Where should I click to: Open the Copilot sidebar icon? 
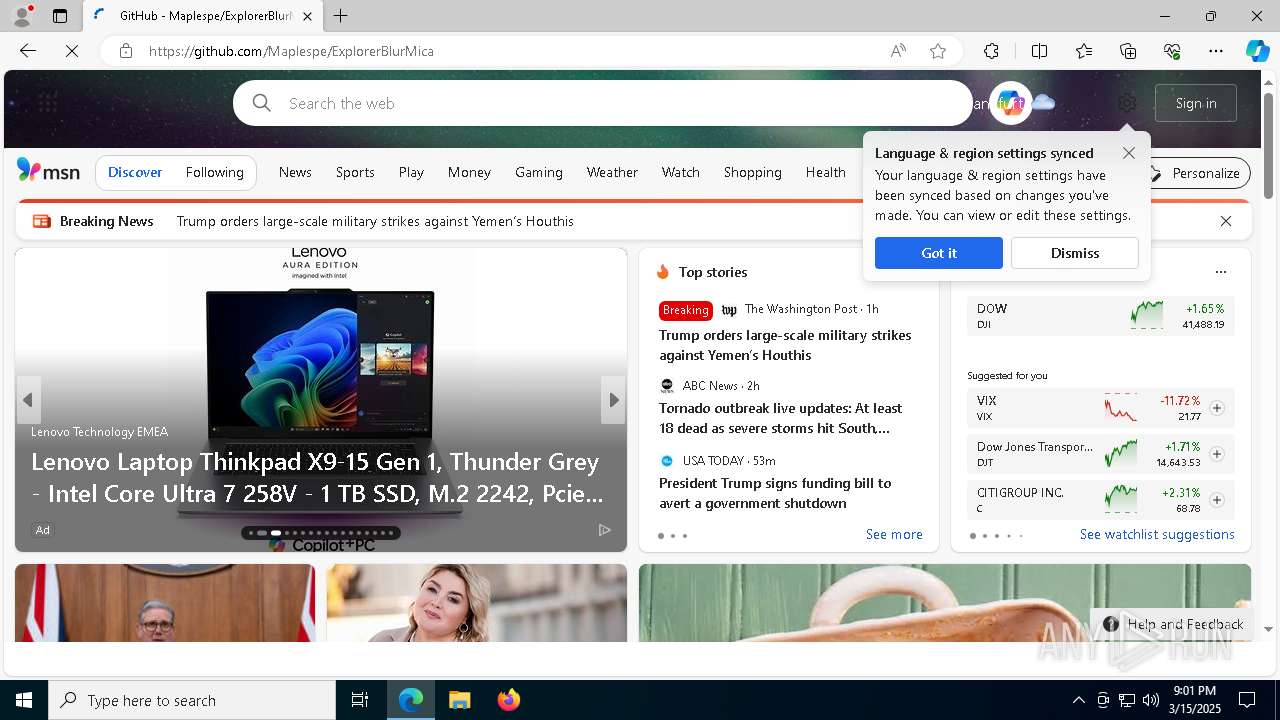coord(1257,51)
